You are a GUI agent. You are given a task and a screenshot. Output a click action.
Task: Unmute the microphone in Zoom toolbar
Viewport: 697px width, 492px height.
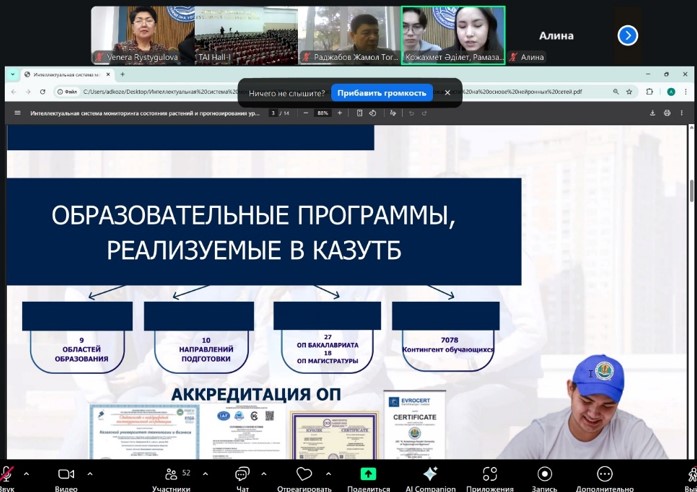point(6,474)
